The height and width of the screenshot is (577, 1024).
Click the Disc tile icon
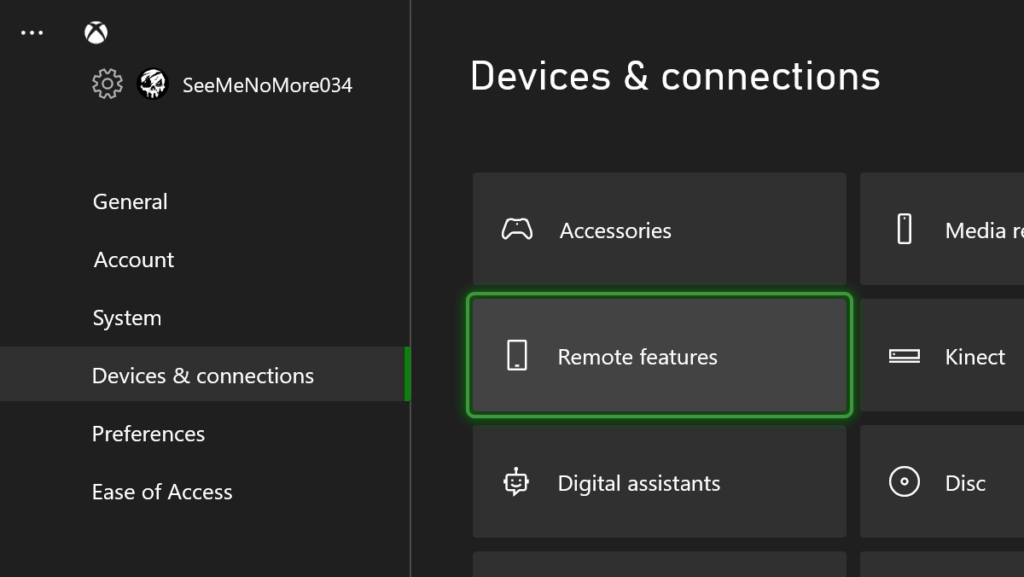click(906, 482)
